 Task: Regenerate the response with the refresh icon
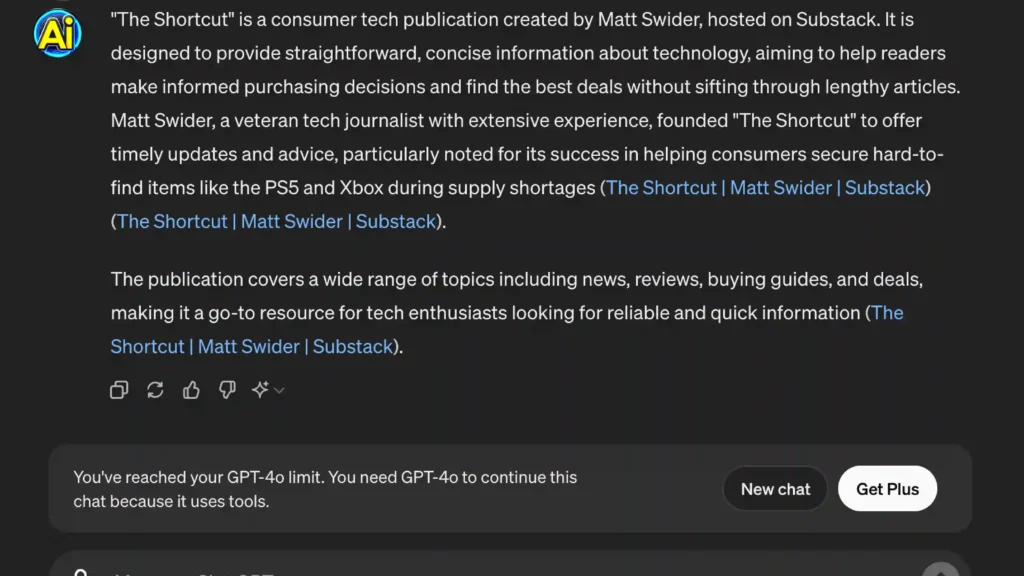tap(155, 390)
